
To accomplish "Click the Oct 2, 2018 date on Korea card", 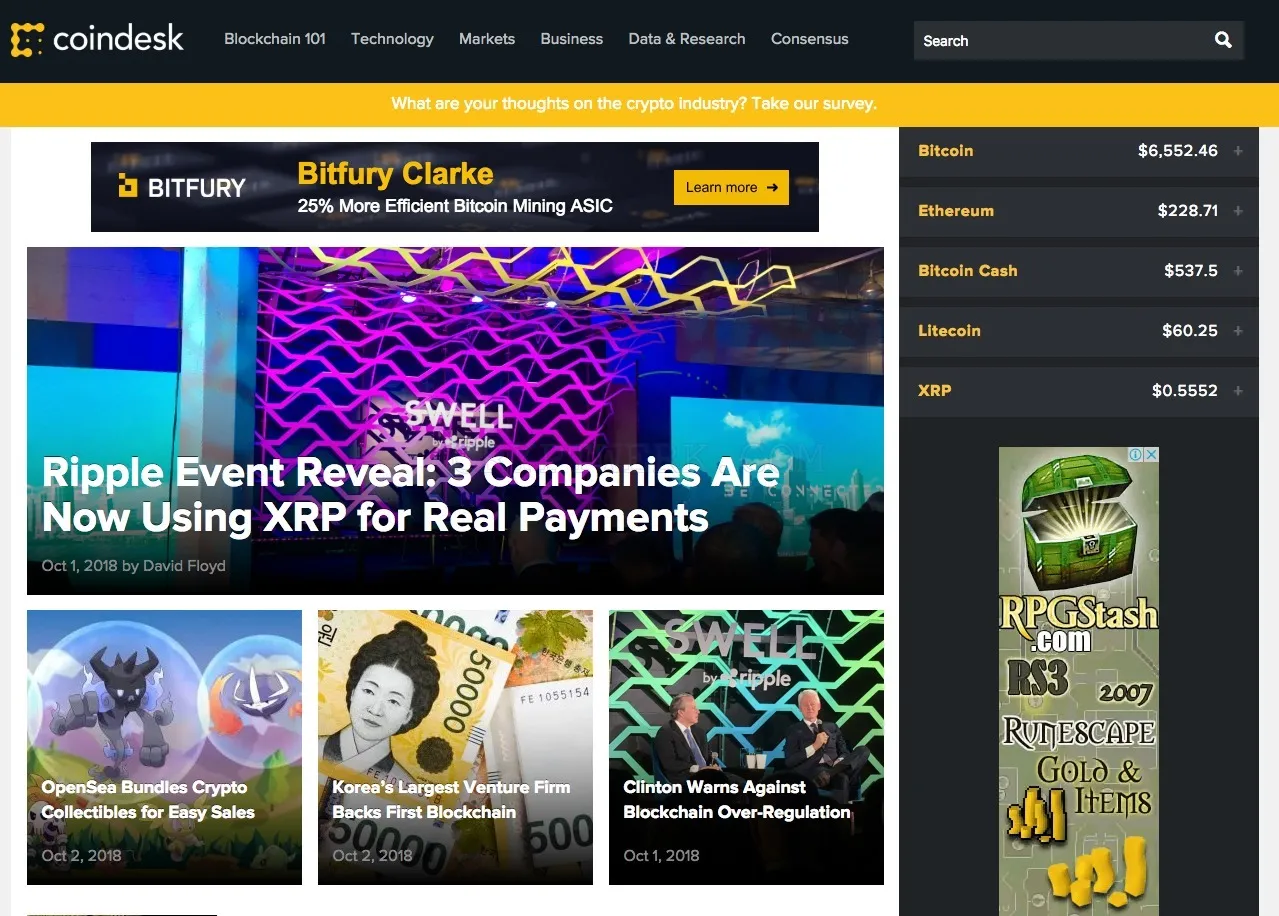I will 373,856.
